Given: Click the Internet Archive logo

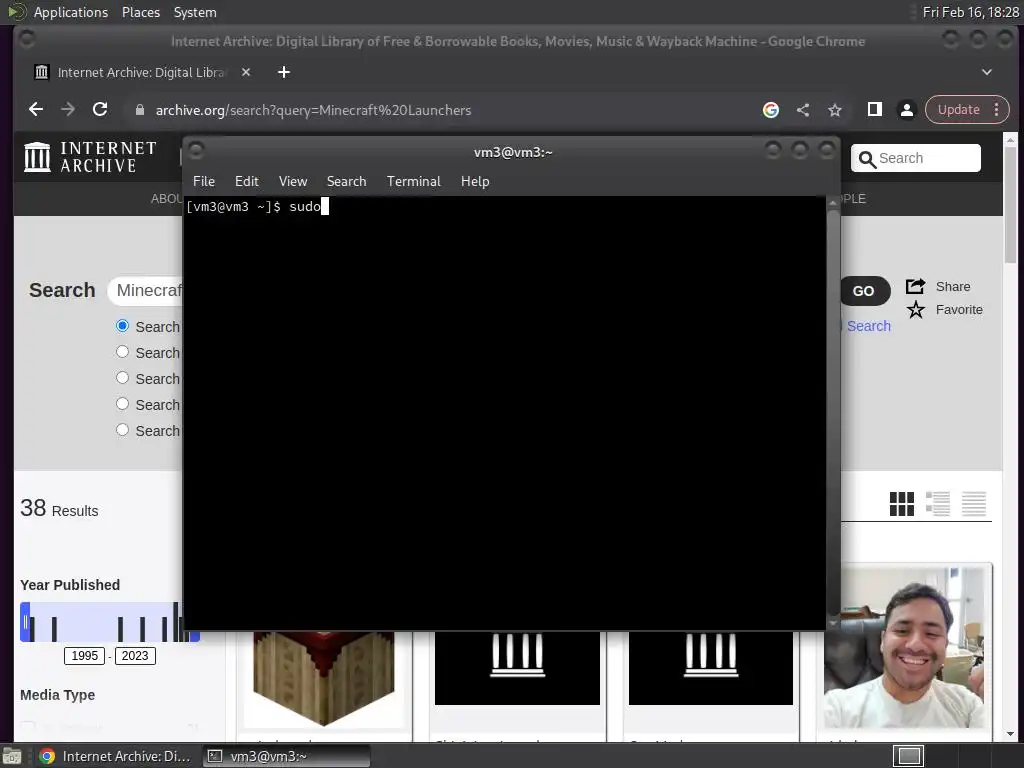Looking at the screenshot, I should 90,157.
